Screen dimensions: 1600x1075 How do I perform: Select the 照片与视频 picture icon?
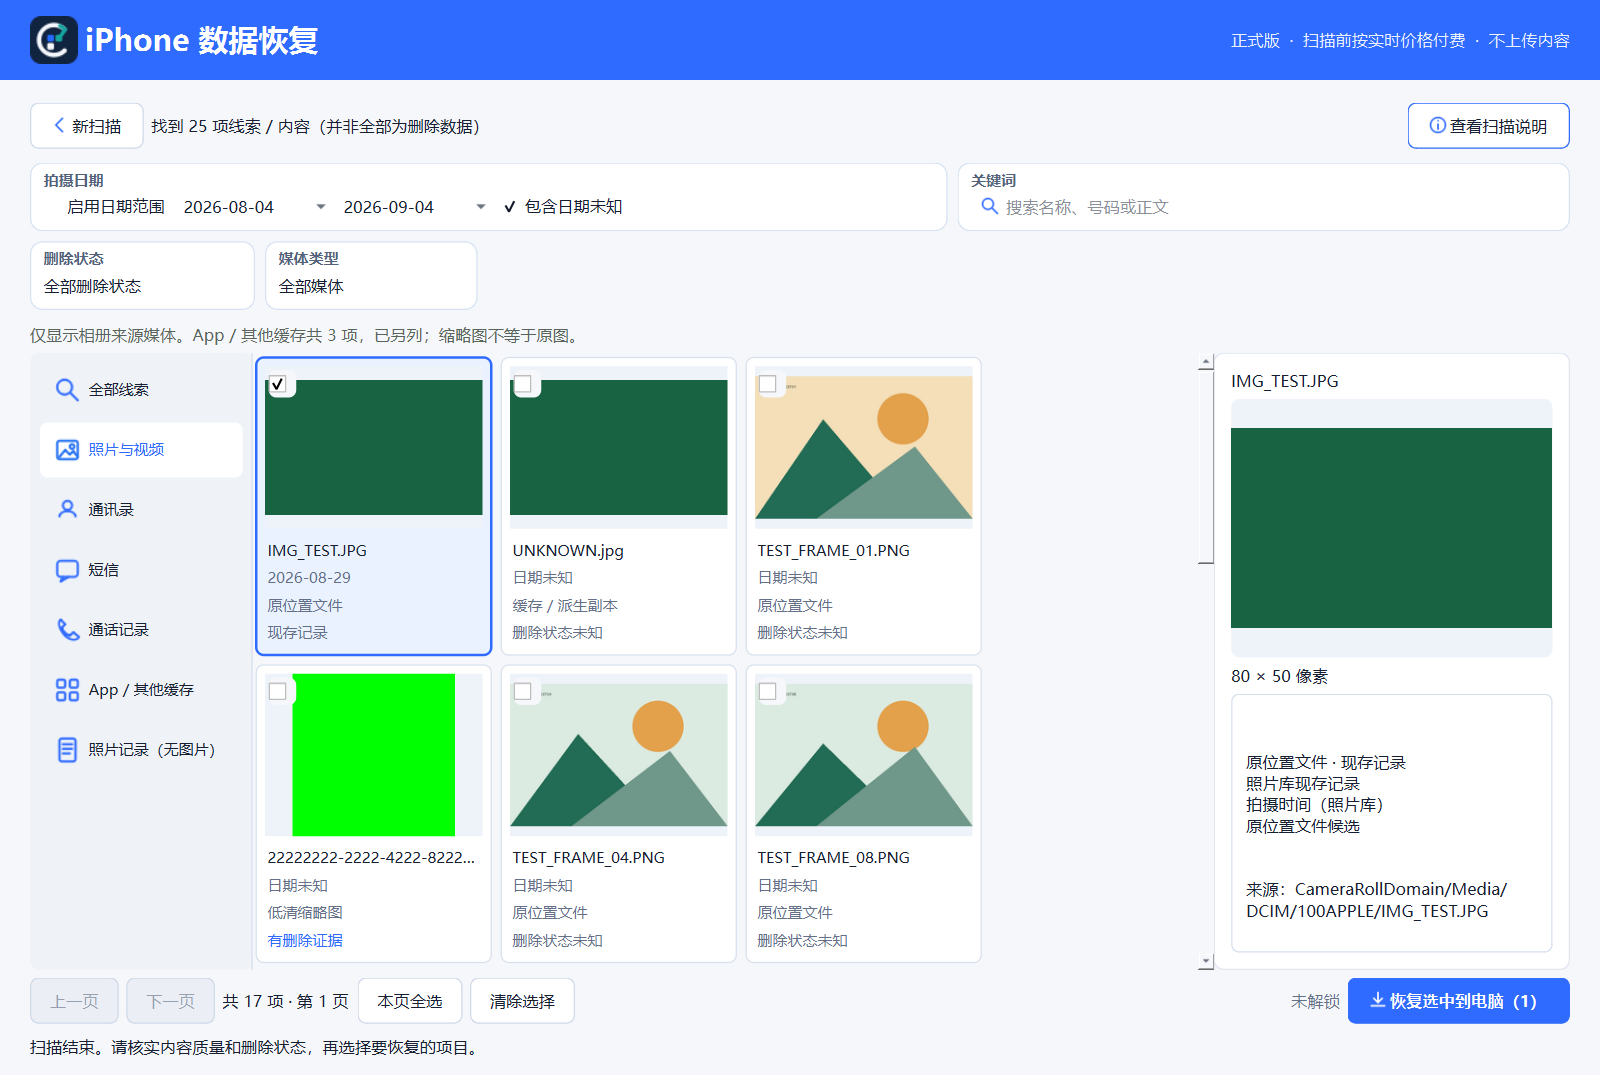pos(67,450)
